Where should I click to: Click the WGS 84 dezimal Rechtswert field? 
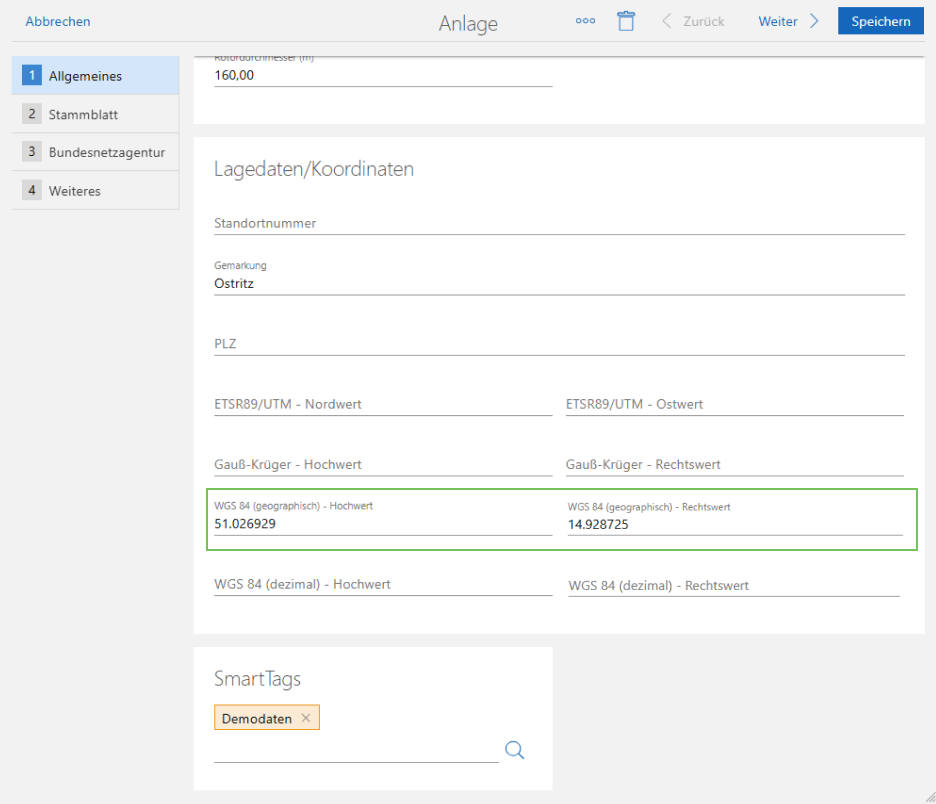734,585
